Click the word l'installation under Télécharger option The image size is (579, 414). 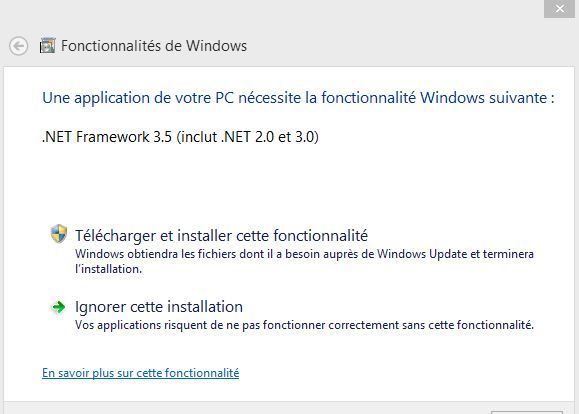(x=109, y=269)
